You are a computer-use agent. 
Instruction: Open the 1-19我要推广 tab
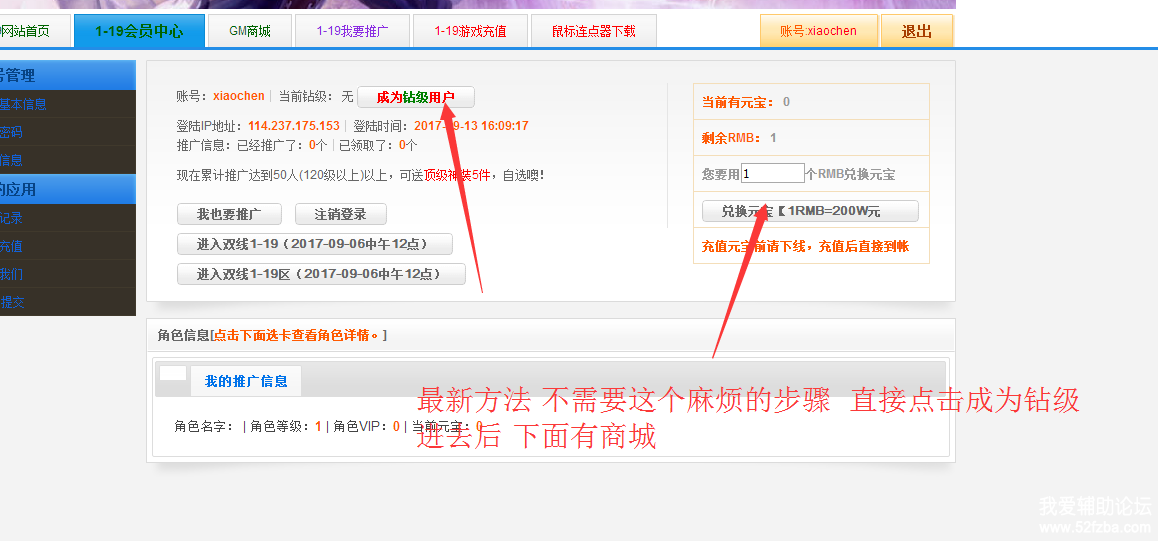click(352, 31)
